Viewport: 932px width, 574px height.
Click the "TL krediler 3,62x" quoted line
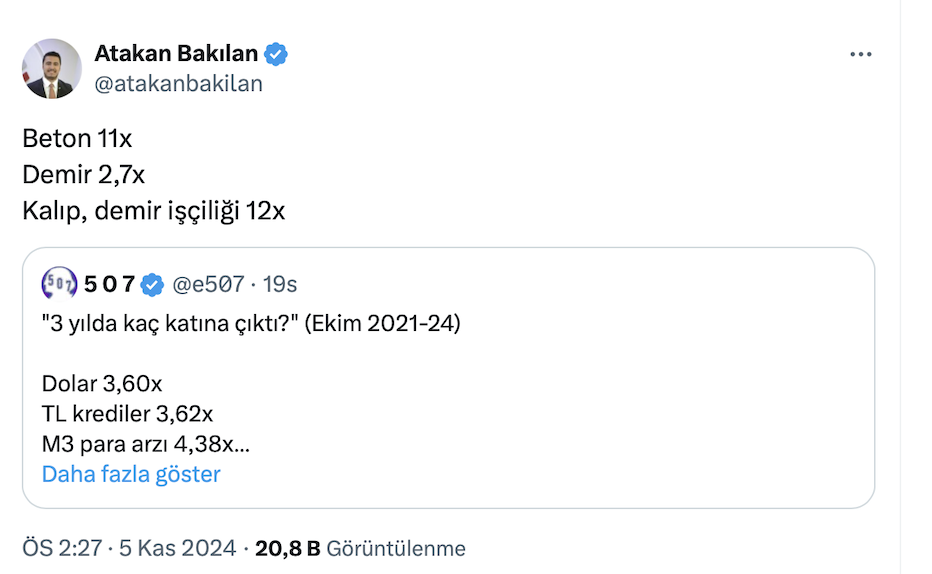pos(127,414)
